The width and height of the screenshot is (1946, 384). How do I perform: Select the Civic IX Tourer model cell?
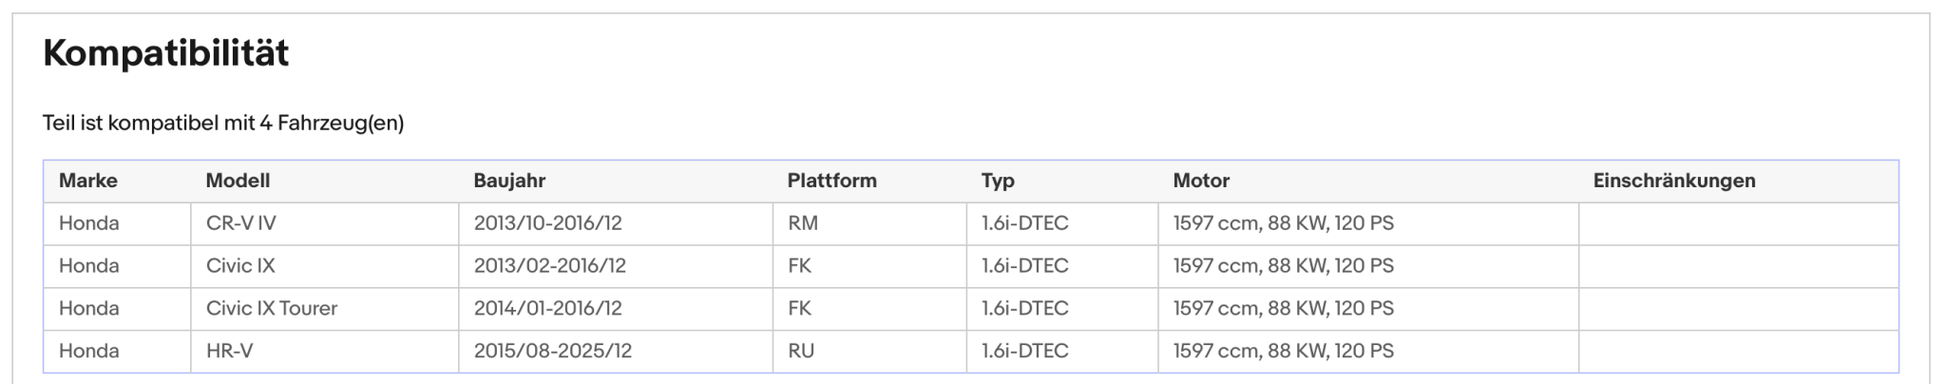[325, 309]
